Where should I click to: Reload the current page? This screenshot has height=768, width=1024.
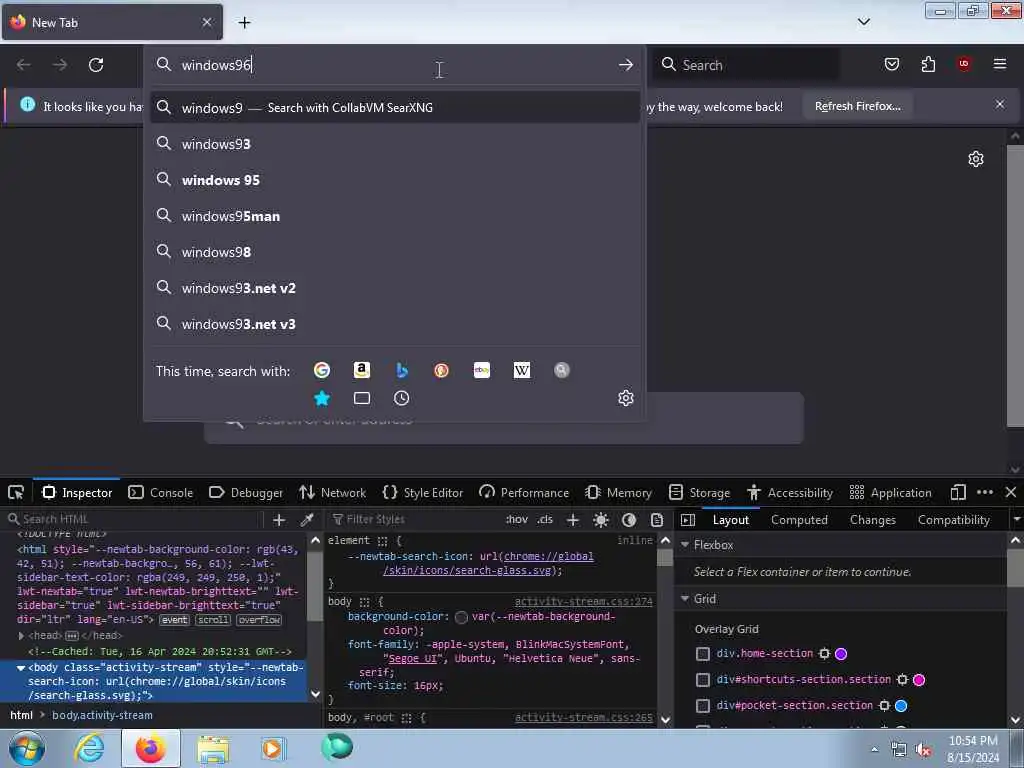pyautogui.click(x=96, y=65)
